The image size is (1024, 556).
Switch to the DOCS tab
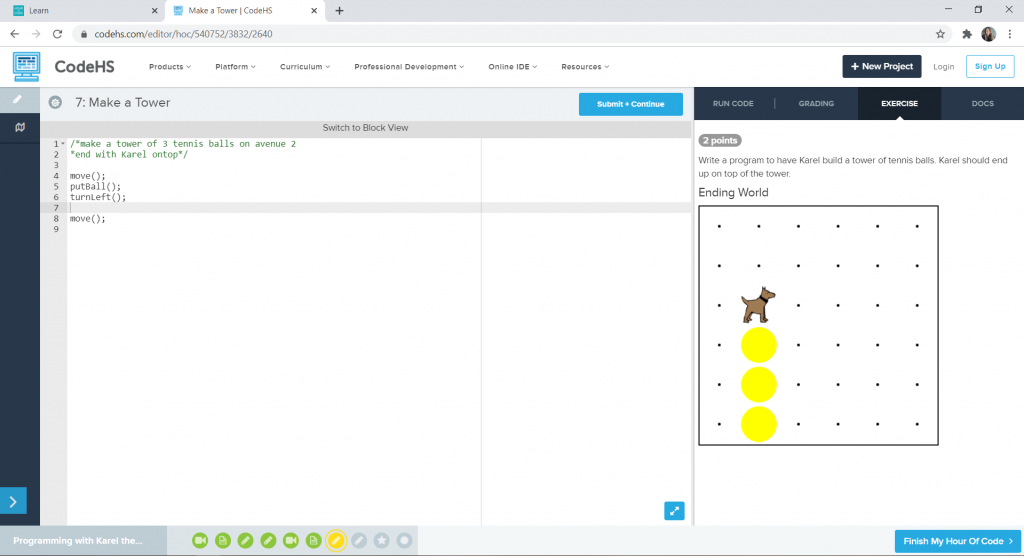coord(982,103)
